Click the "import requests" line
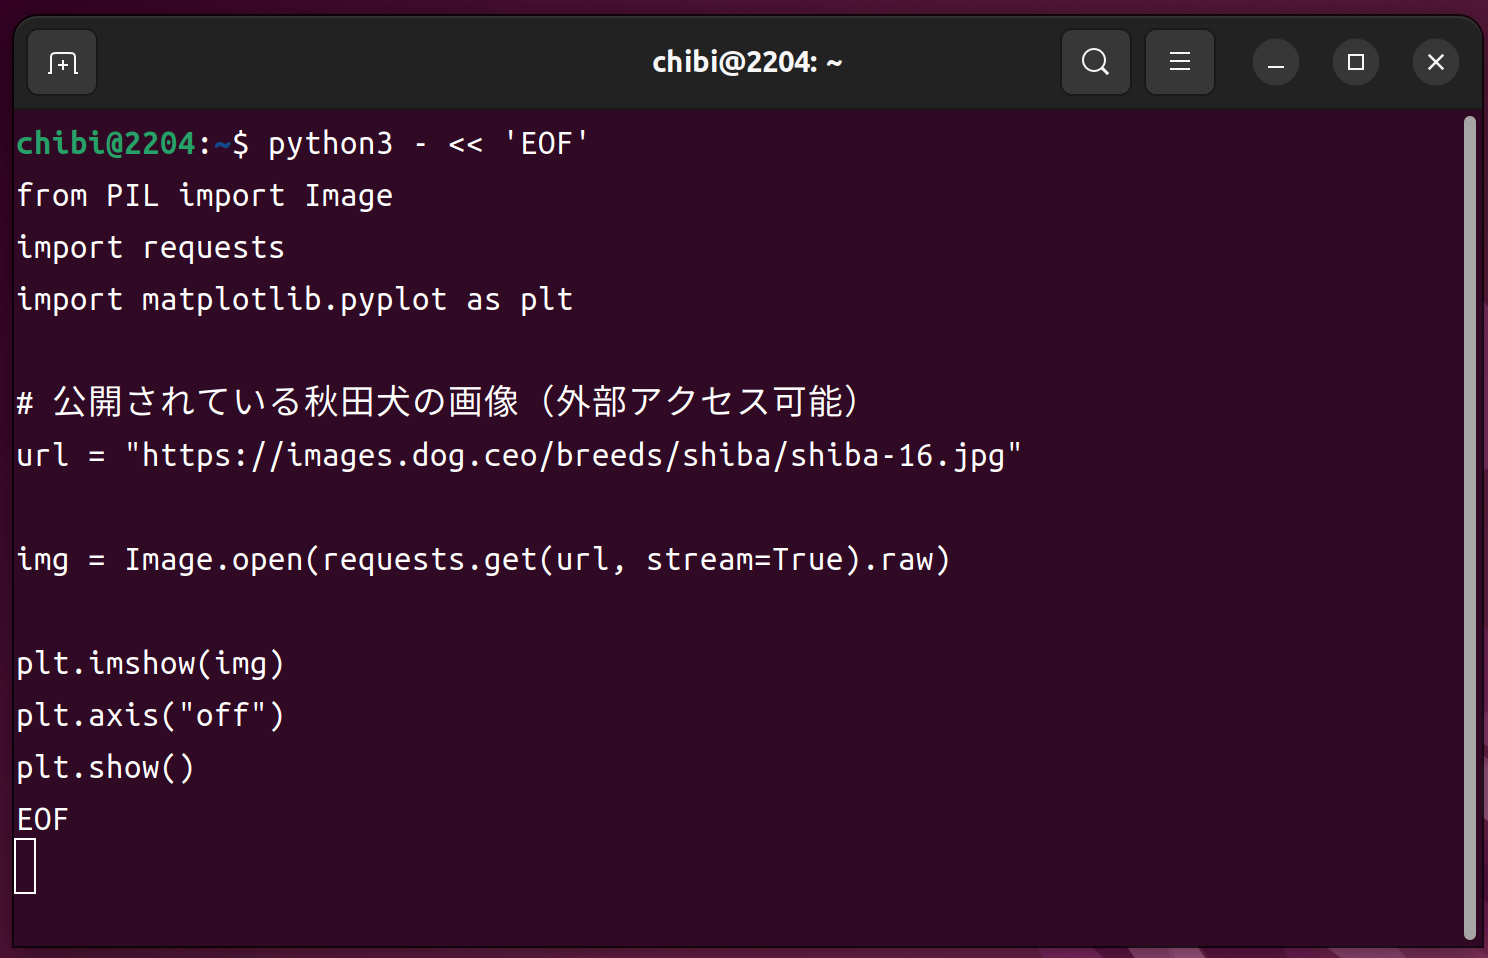This screenshot has width=1488, height=958. coord(151,248)
